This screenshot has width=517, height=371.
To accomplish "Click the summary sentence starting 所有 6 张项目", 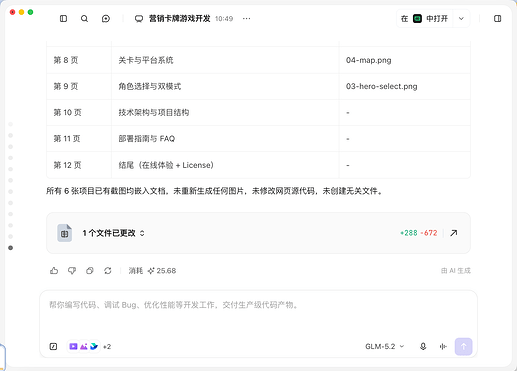I will pyautogui.click(x=215, y=191).
